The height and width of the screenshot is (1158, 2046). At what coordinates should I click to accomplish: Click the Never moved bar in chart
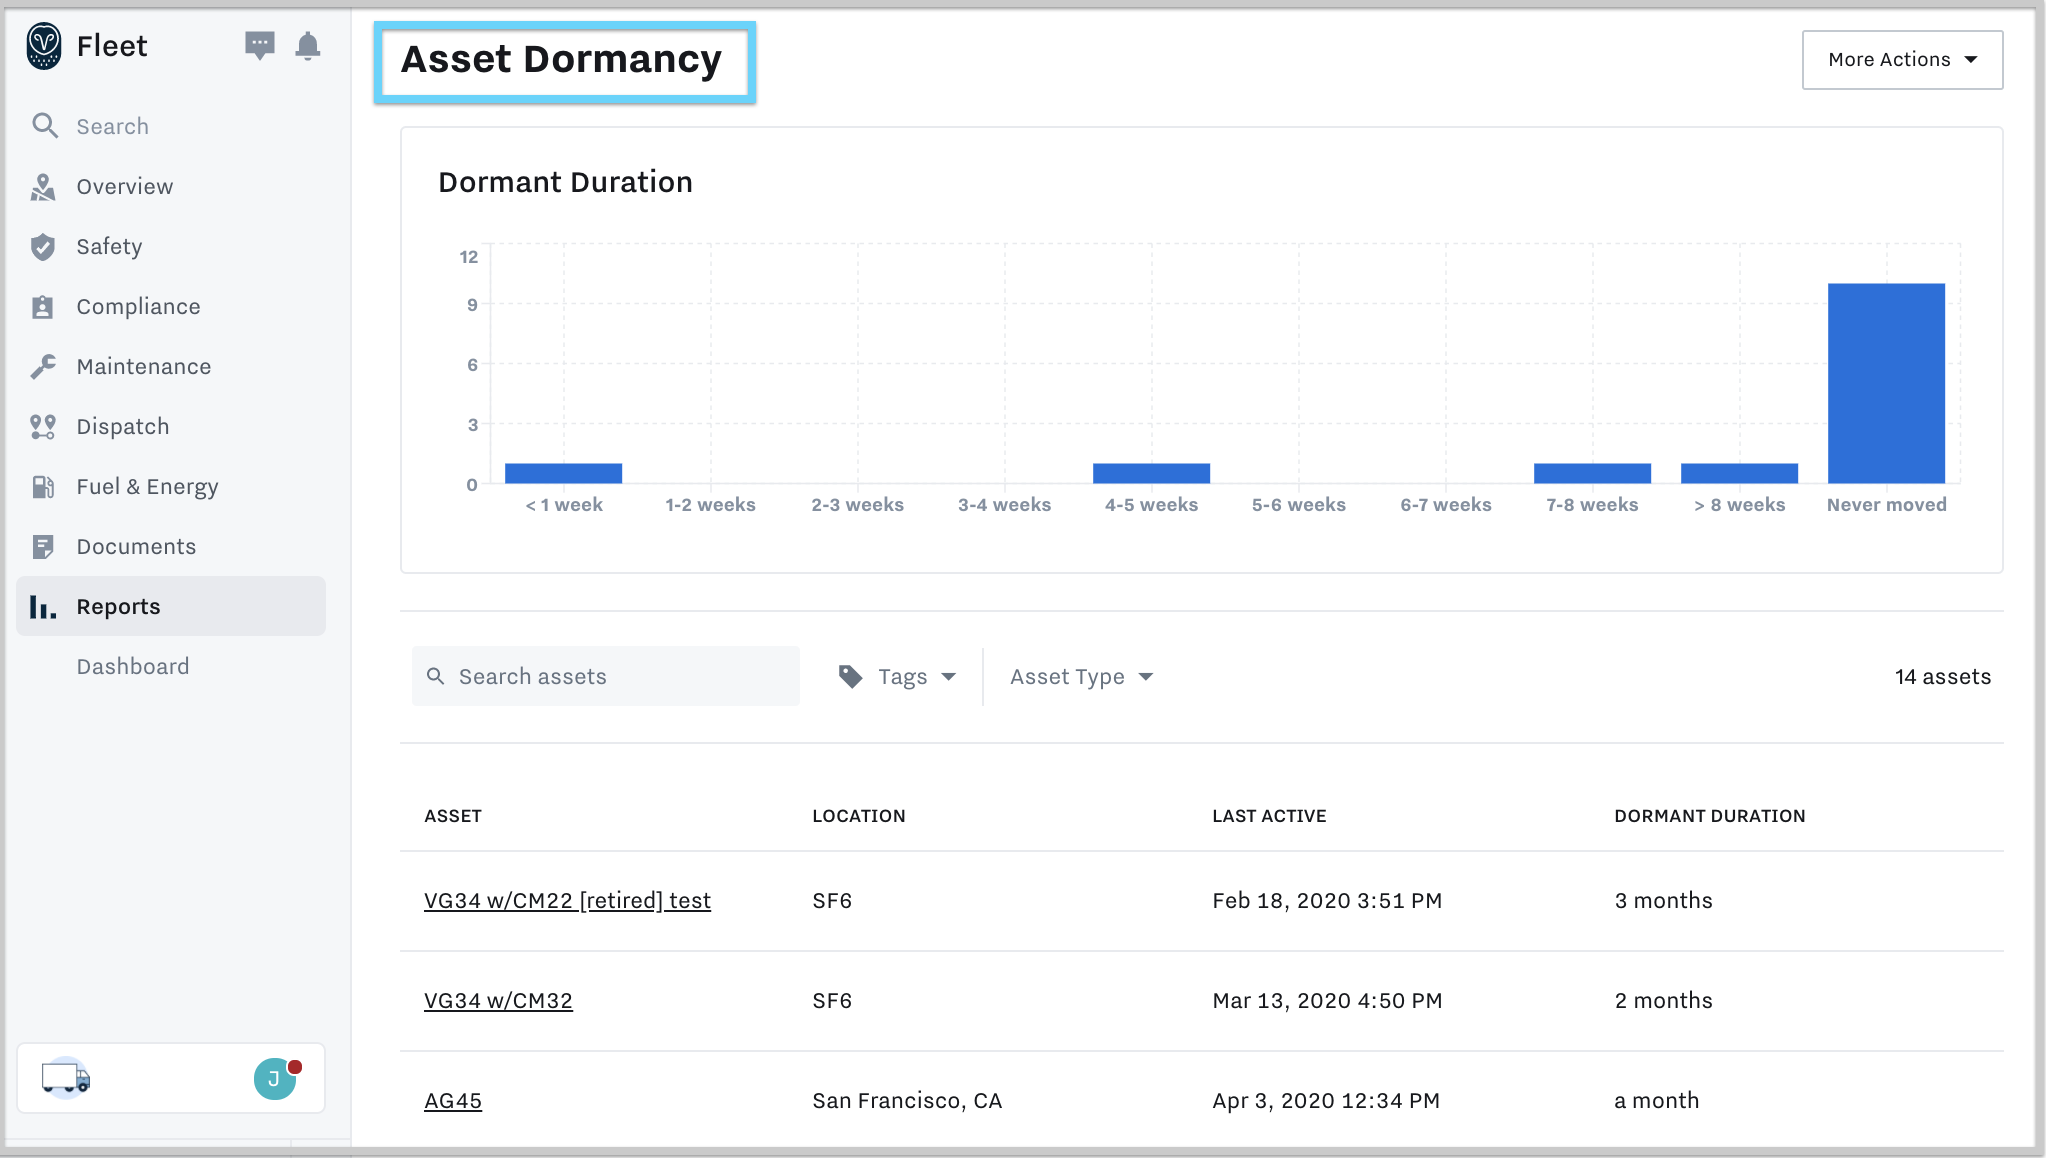tap(1886, 383)
